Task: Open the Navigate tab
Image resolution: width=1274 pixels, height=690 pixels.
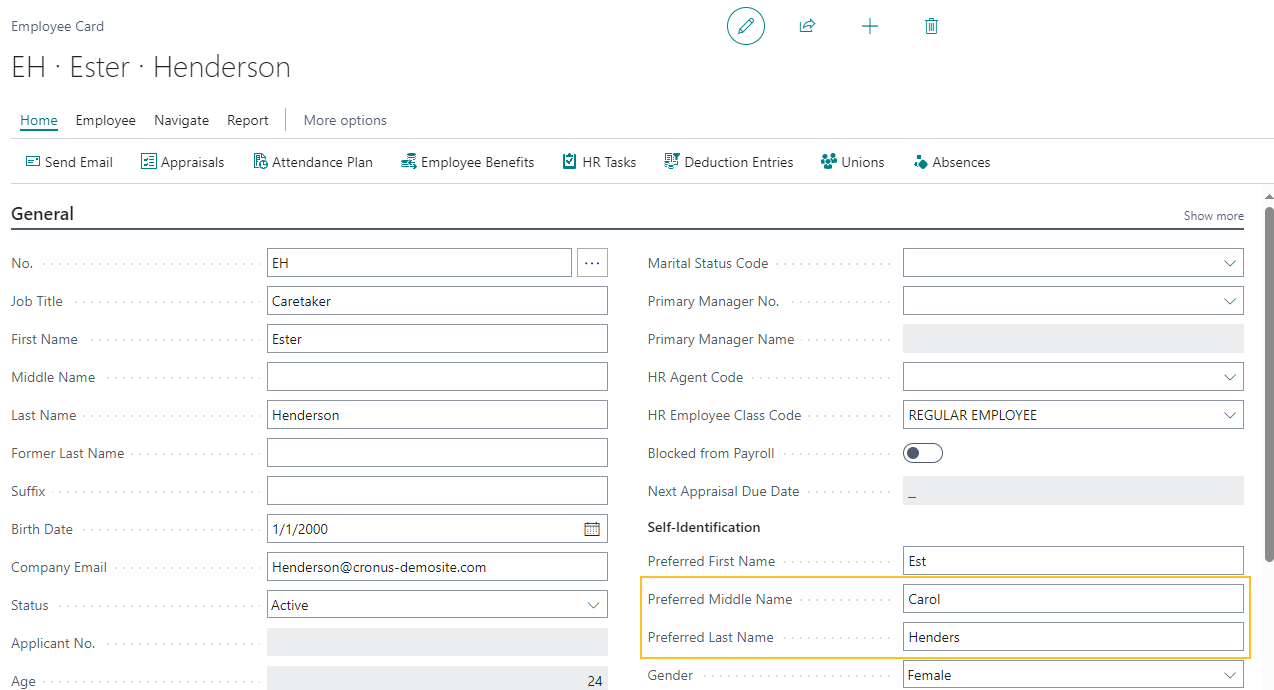Action: (x=181, y=120)
